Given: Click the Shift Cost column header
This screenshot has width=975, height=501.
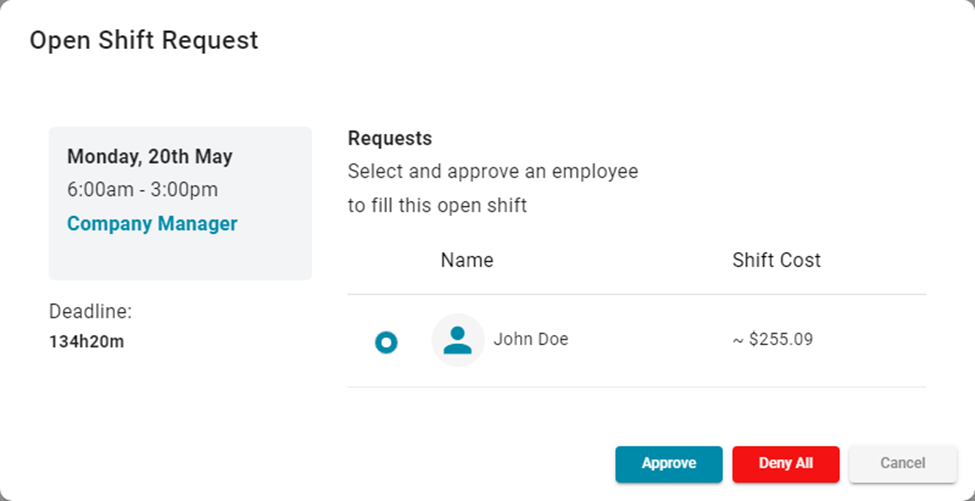Looking at the screenshot, I should (x=776, y=260).
